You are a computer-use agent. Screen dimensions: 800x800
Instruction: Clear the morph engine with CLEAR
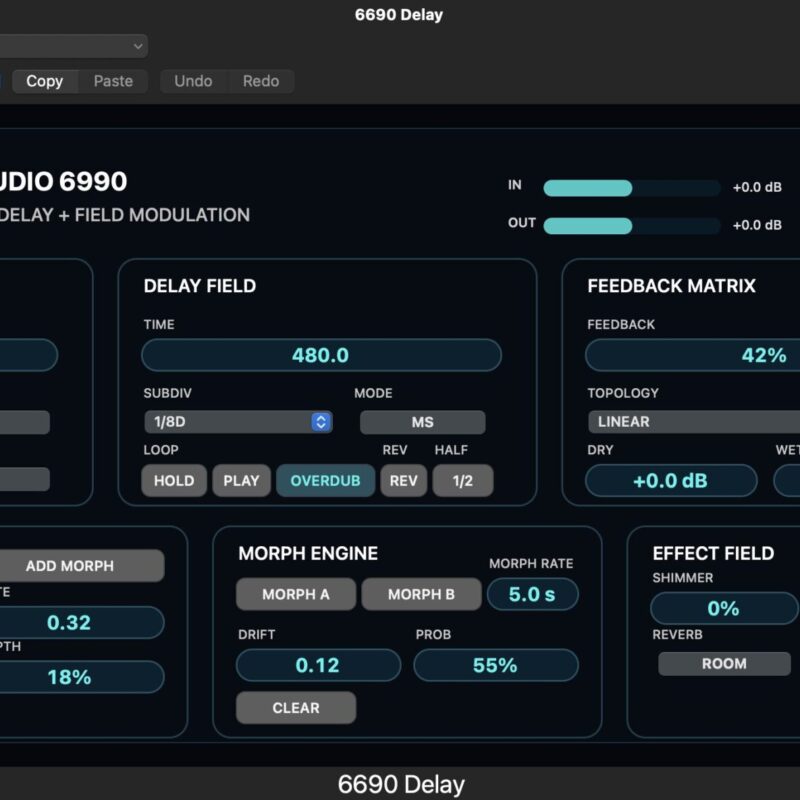(x=295, y=707)
